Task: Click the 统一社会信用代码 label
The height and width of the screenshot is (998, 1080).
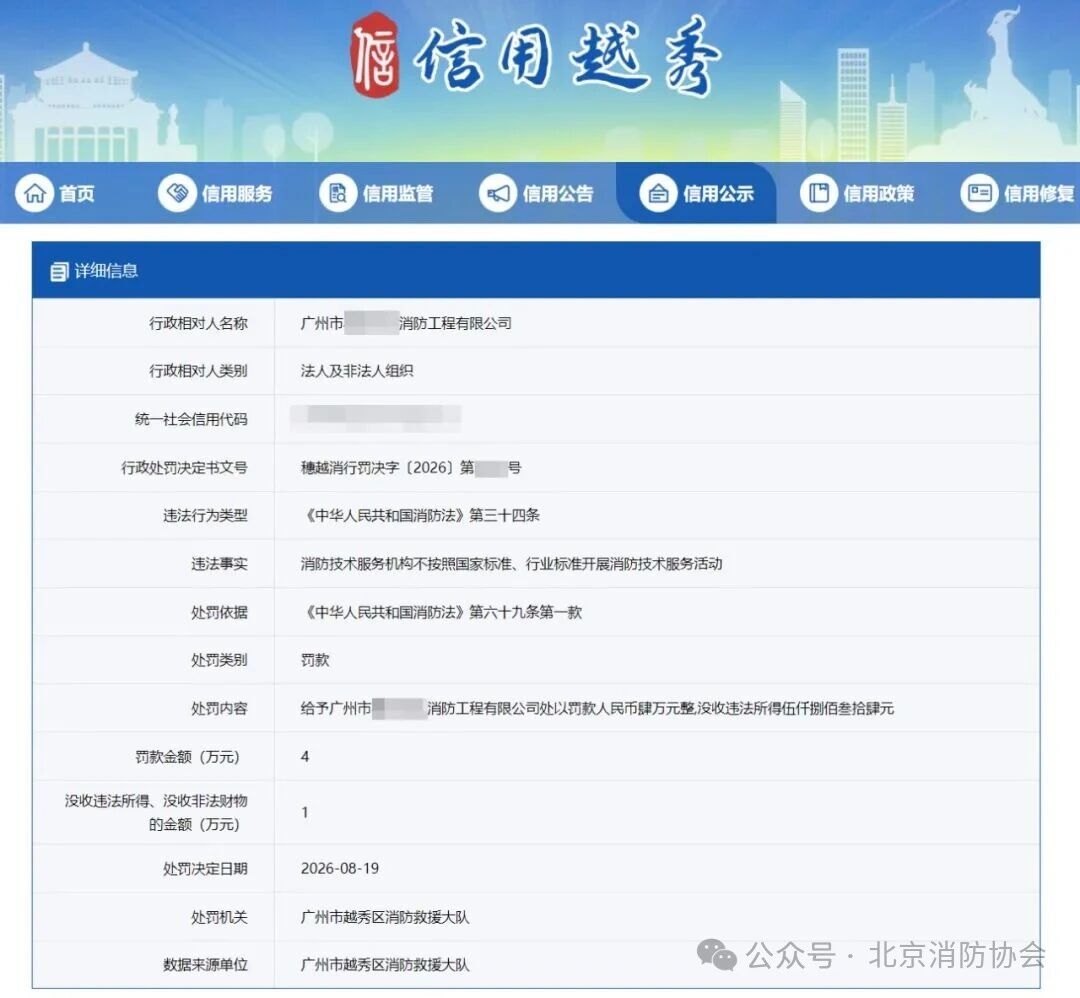Action: coord(191,419)
